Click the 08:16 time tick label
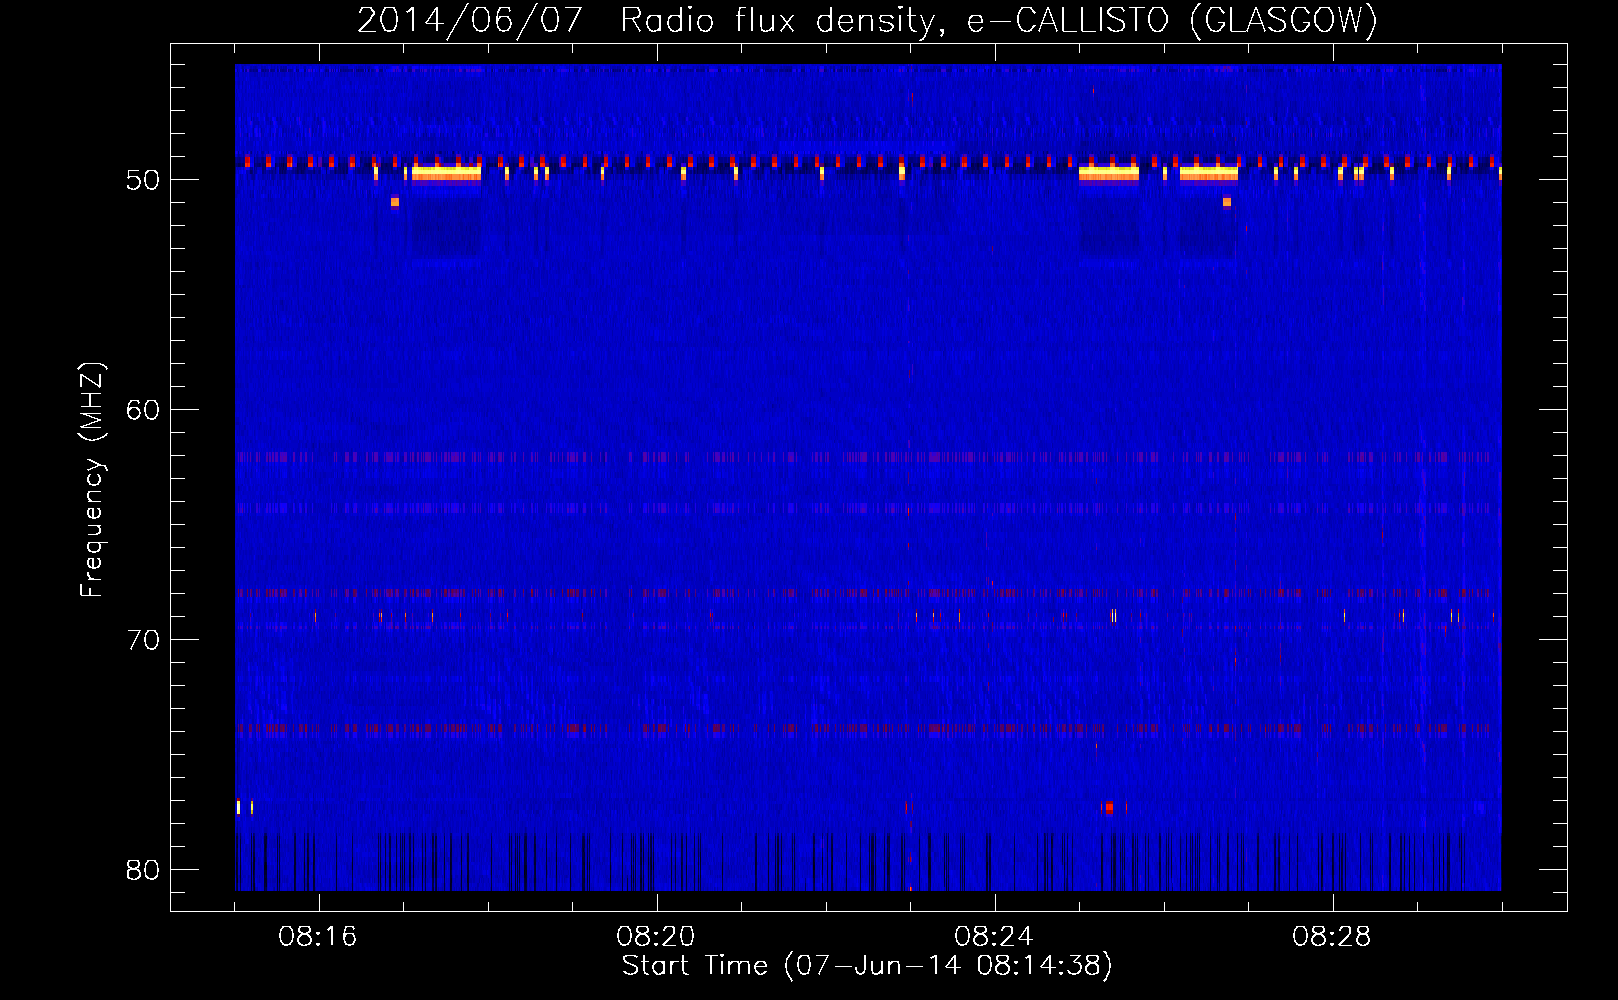The image size is (1618, 1000). point(318,937)
